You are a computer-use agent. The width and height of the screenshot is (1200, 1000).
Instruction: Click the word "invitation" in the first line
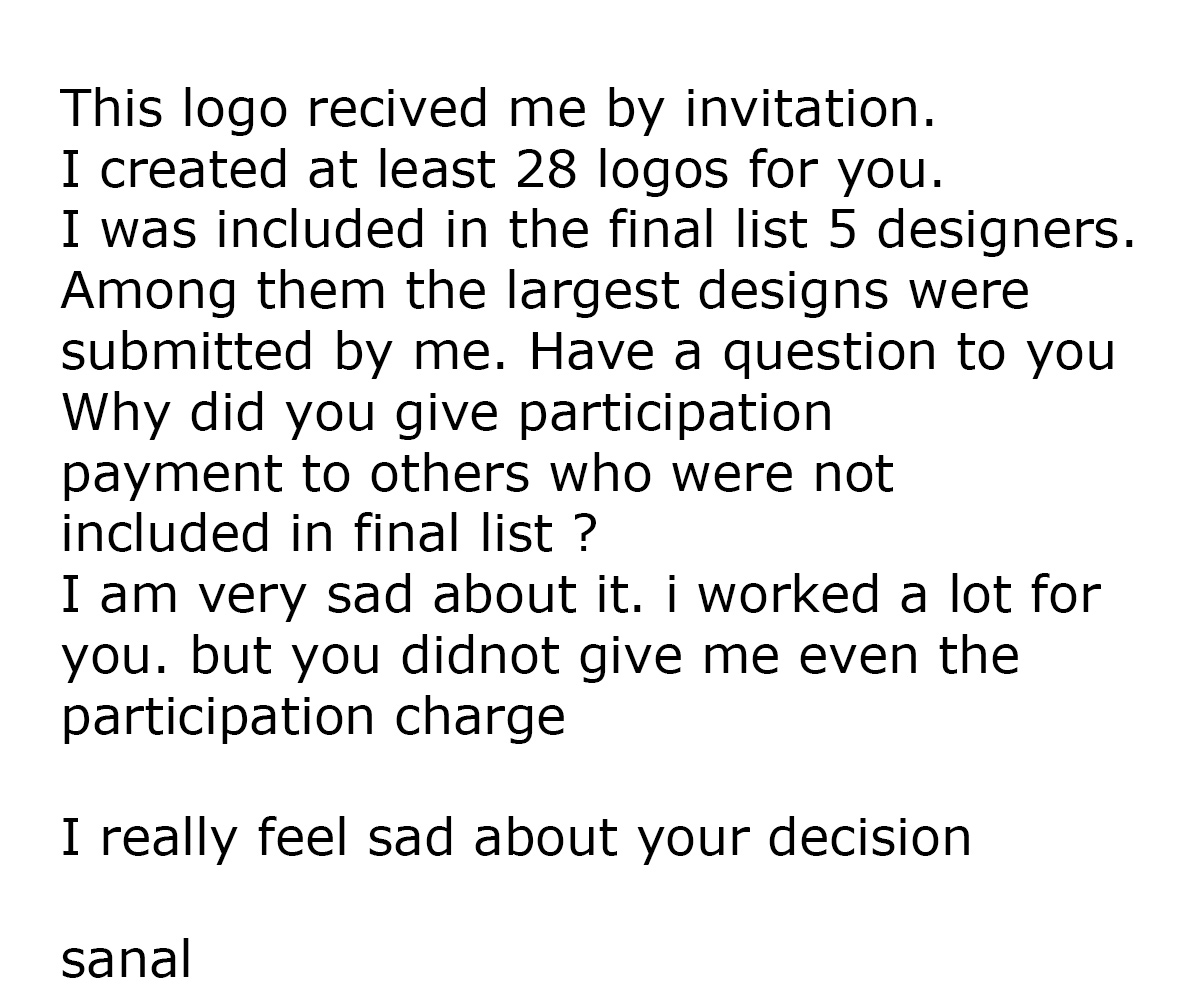pyautogui.click(x=810, y=108)
